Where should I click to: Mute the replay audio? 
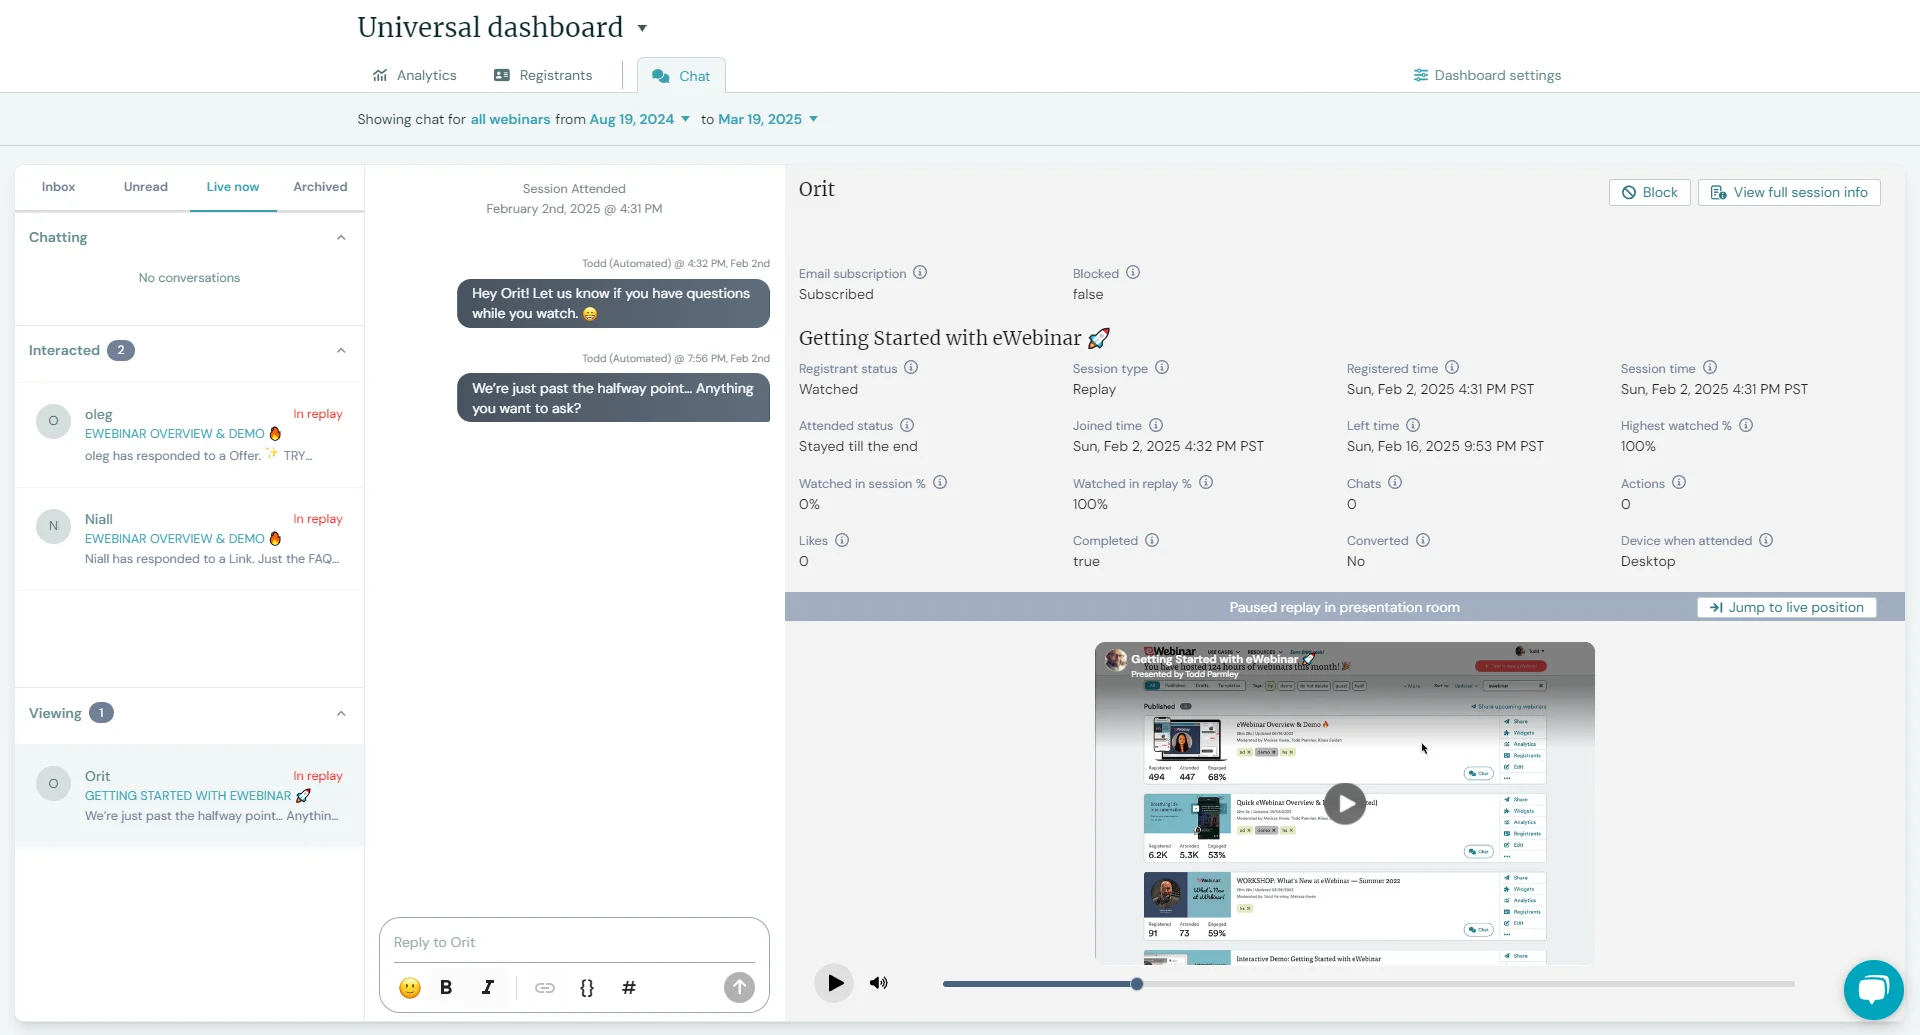pyautogui.click(x=878, y=983)
